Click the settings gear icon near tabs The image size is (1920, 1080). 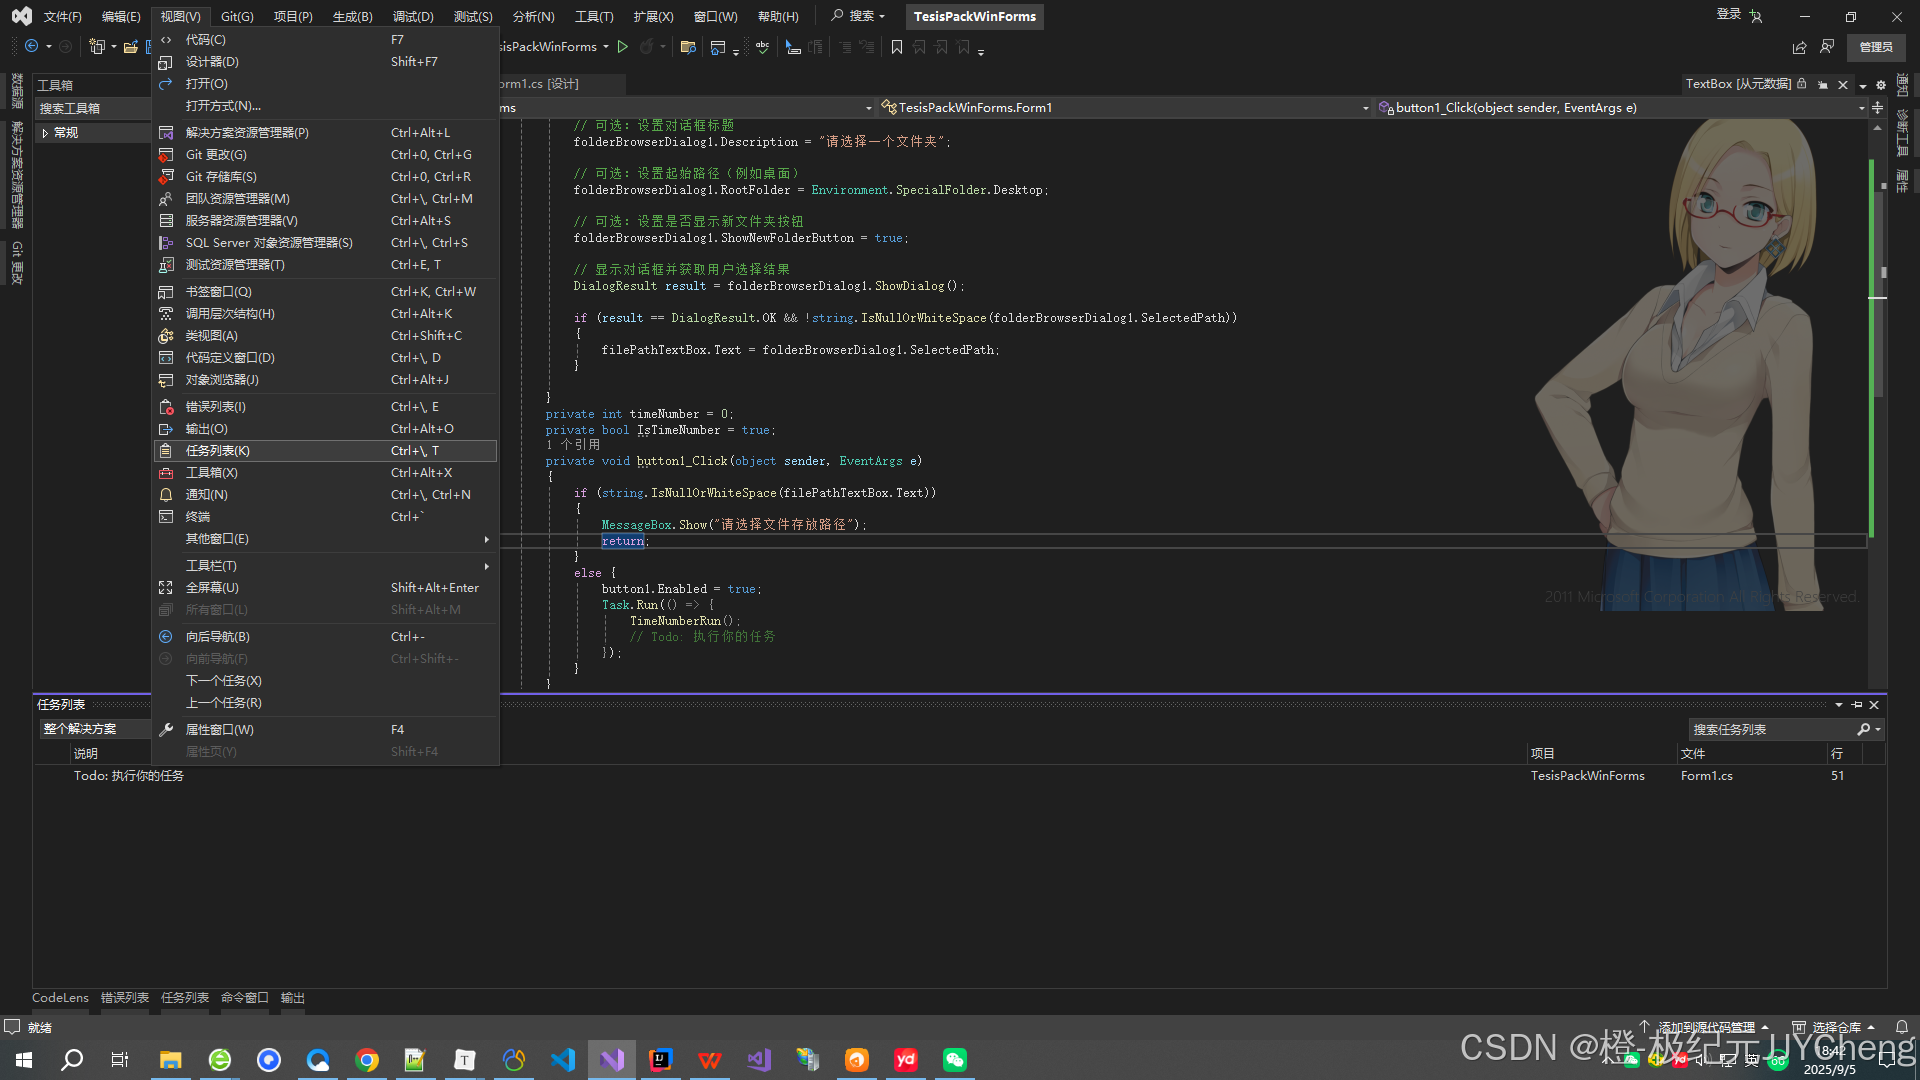1880,85
